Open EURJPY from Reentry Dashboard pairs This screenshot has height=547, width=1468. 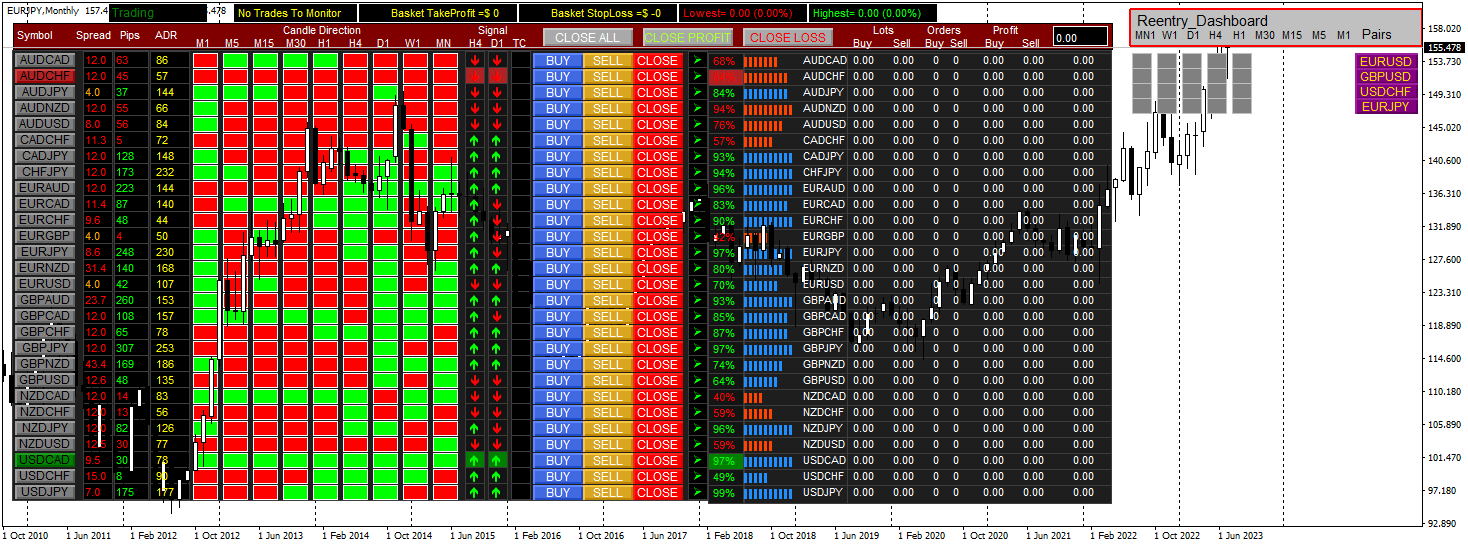pyautogui.click(x=1386, y=107)
